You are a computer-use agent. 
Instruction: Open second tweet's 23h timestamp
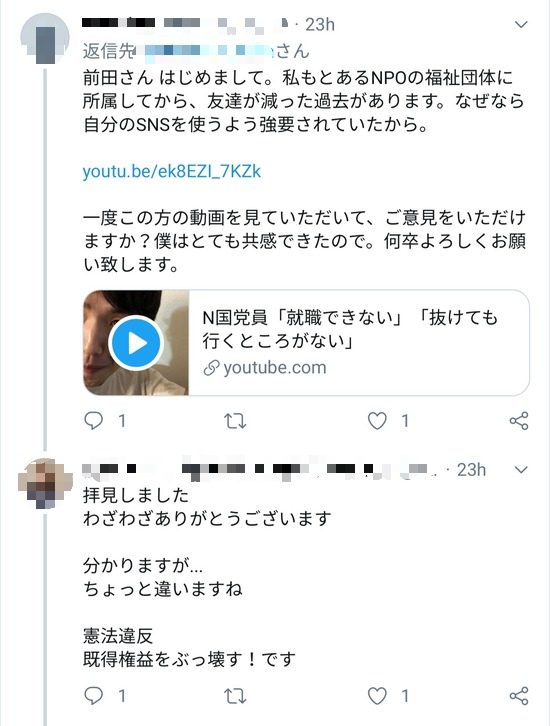tap(471, 470)
